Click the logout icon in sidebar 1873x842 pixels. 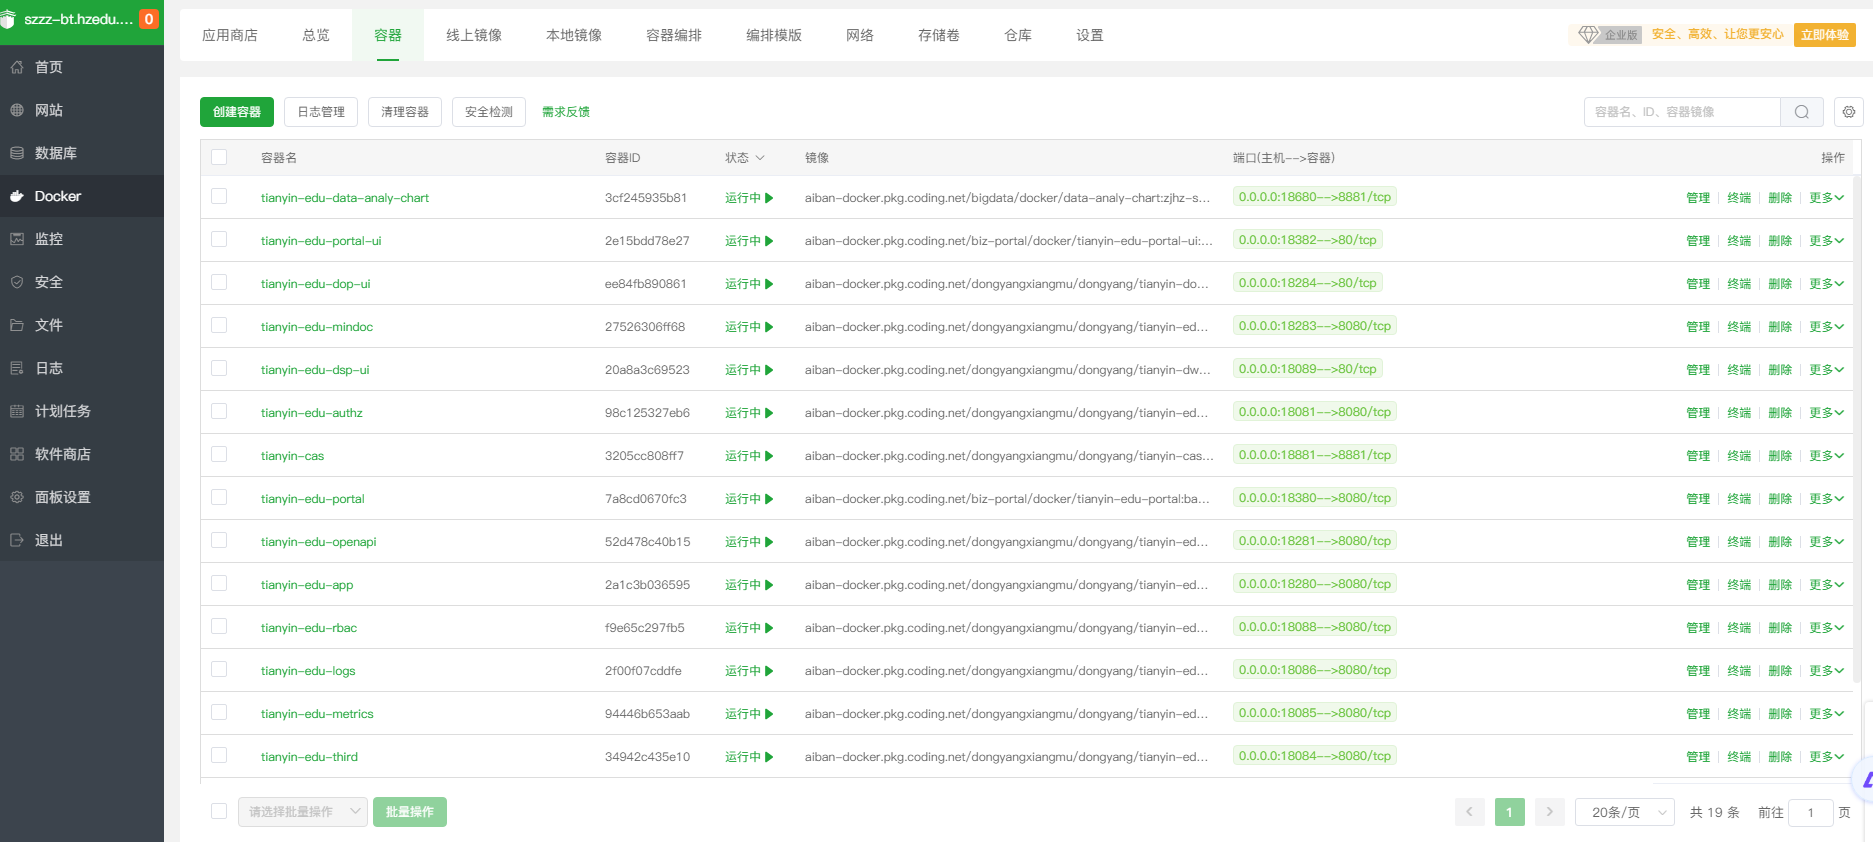pyautogui.click(x=17, y=540)
